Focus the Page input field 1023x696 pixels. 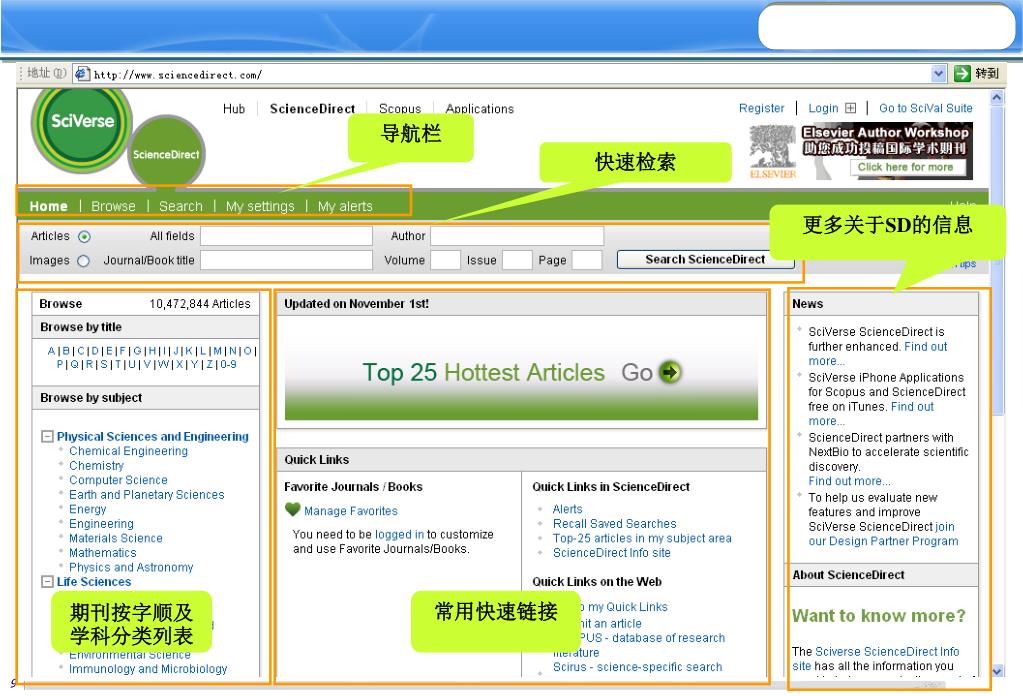tap(587, 260)
